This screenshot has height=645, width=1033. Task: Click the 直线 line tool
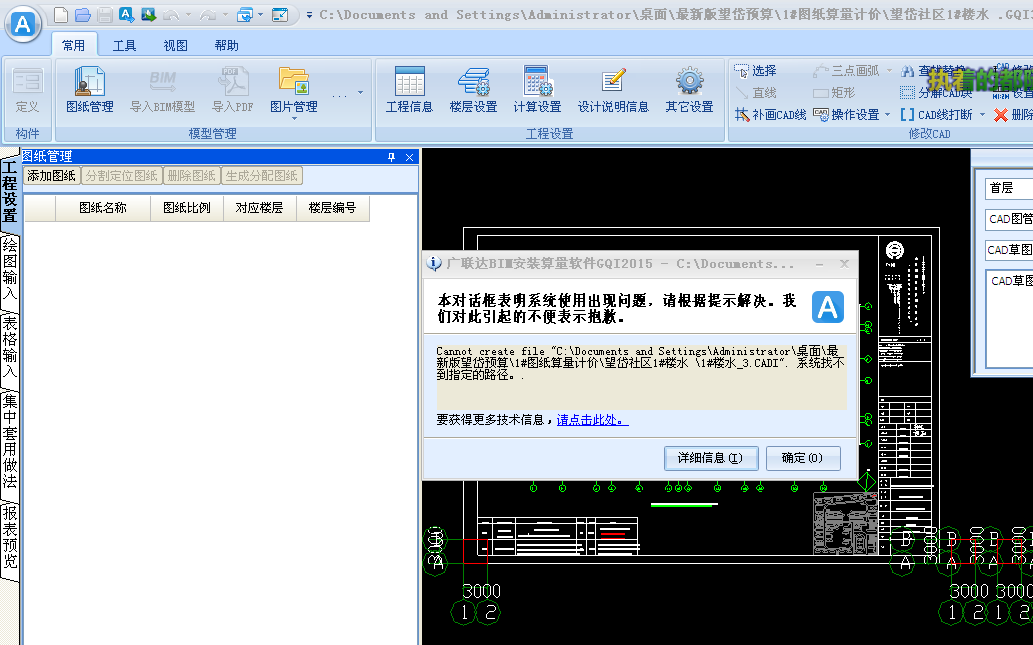click(x=756, y=93)
